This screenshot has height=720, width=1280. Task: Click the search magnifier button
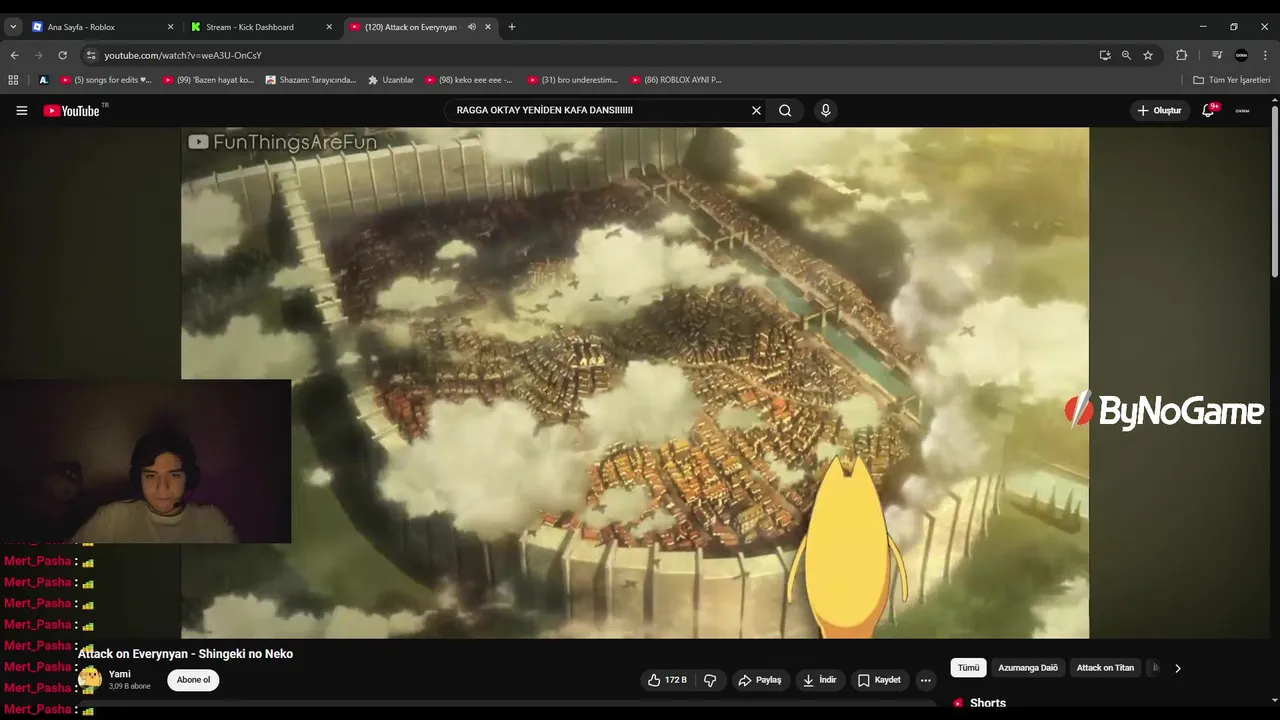point(785,111)
